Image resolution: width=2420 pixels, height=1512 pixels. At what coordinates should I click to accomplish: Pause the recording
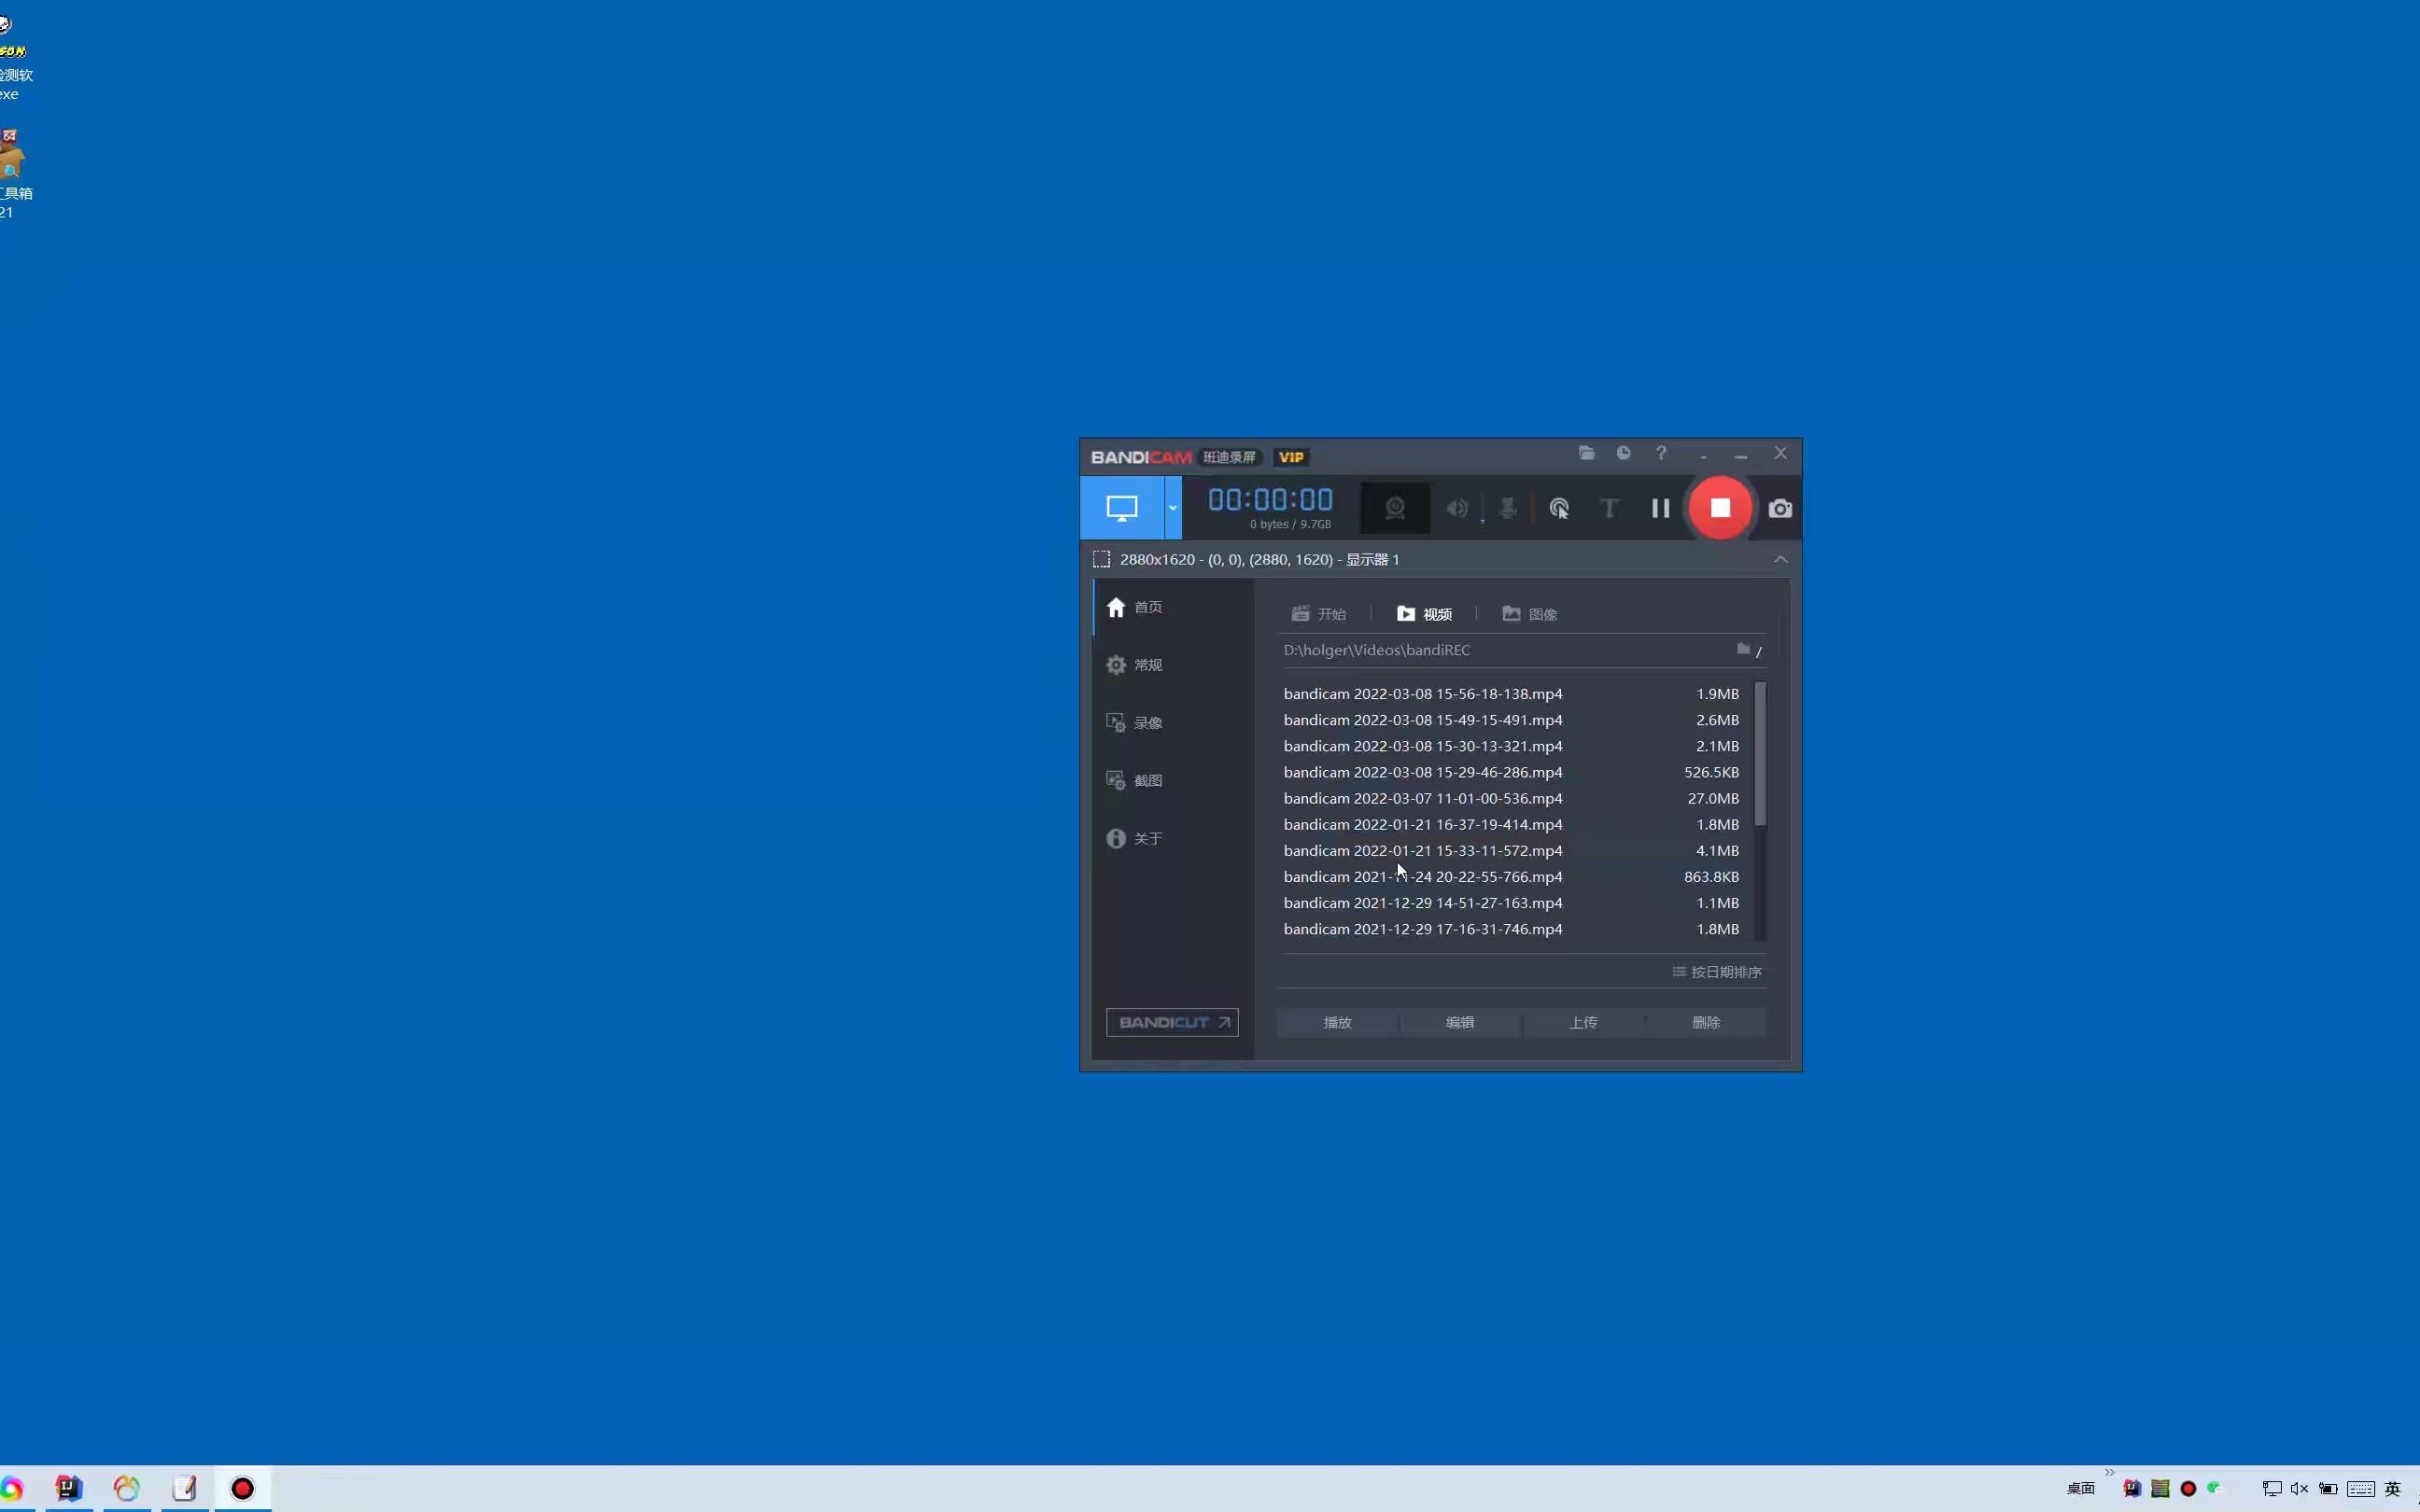click(1660, 508)
